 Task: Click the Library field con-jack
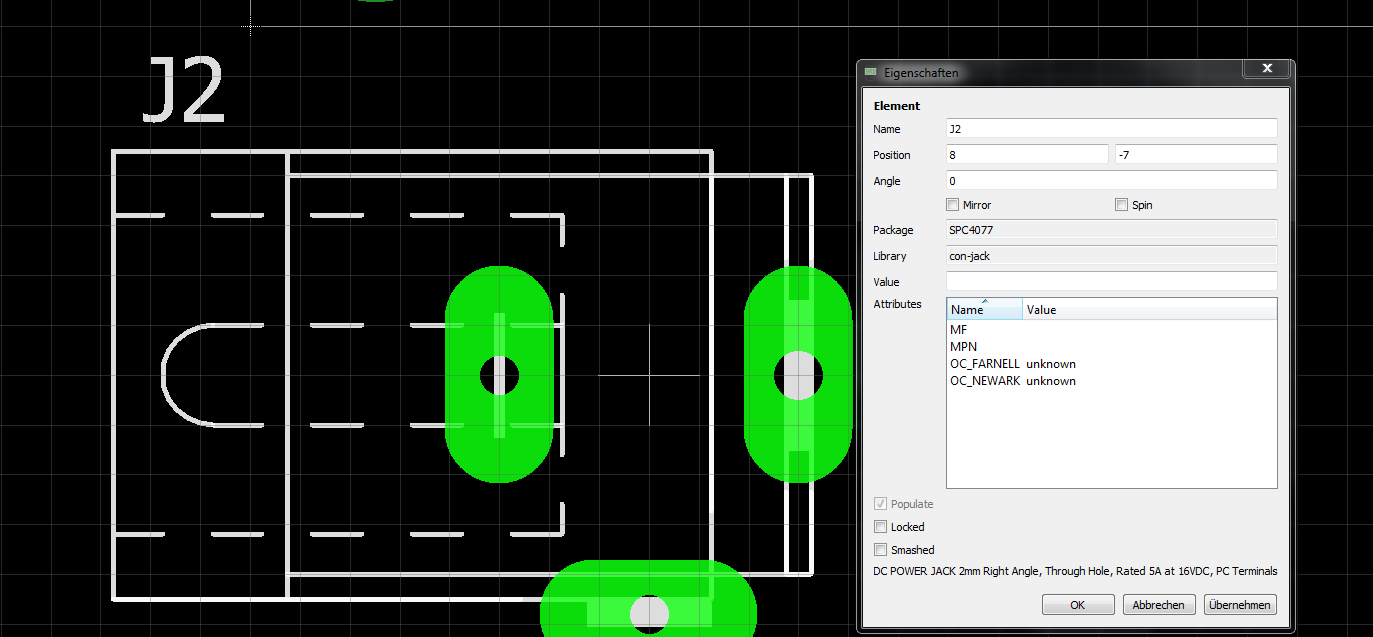click(x=1111, y=256)
